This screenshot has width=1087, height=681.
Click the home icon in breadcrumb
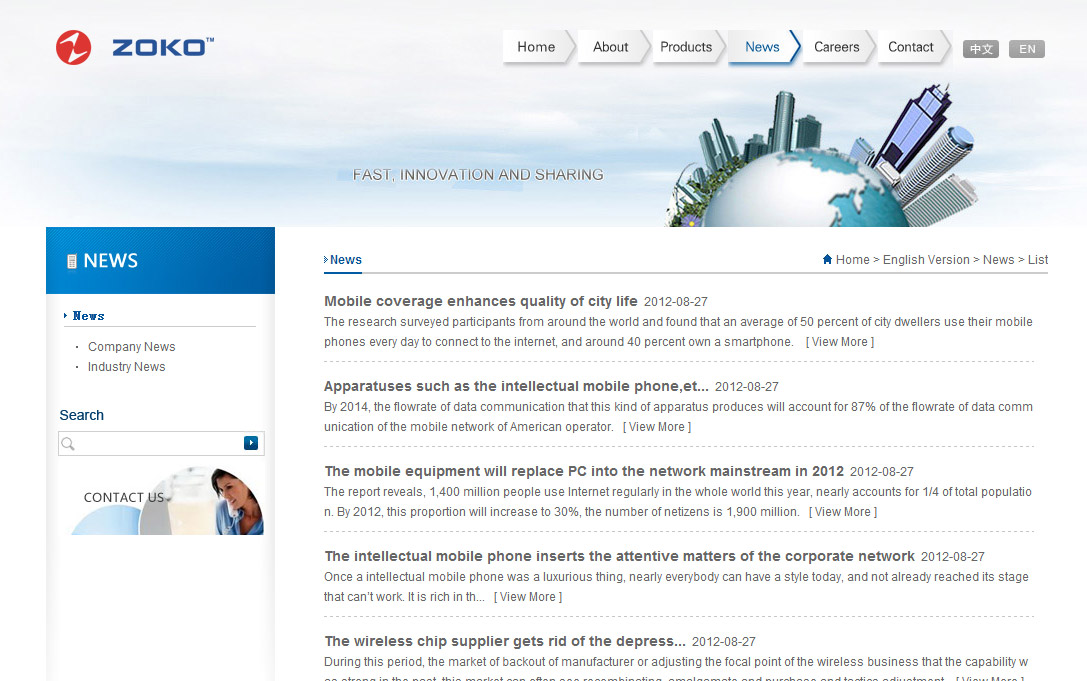click(827, 259)
